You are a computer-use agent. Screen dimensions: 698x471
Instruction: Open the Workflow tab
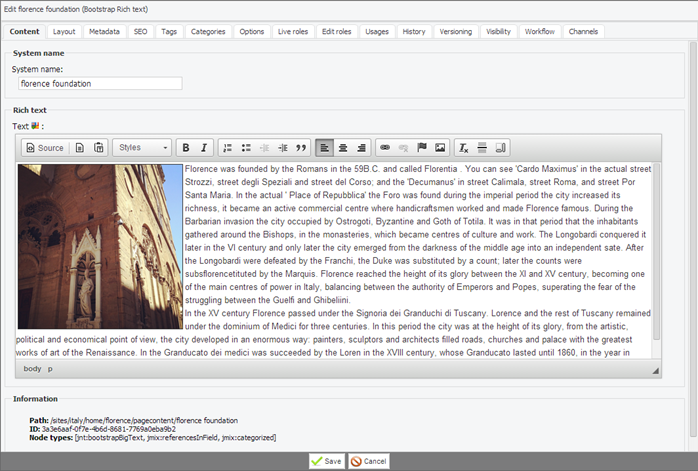[x=540, y=32]
